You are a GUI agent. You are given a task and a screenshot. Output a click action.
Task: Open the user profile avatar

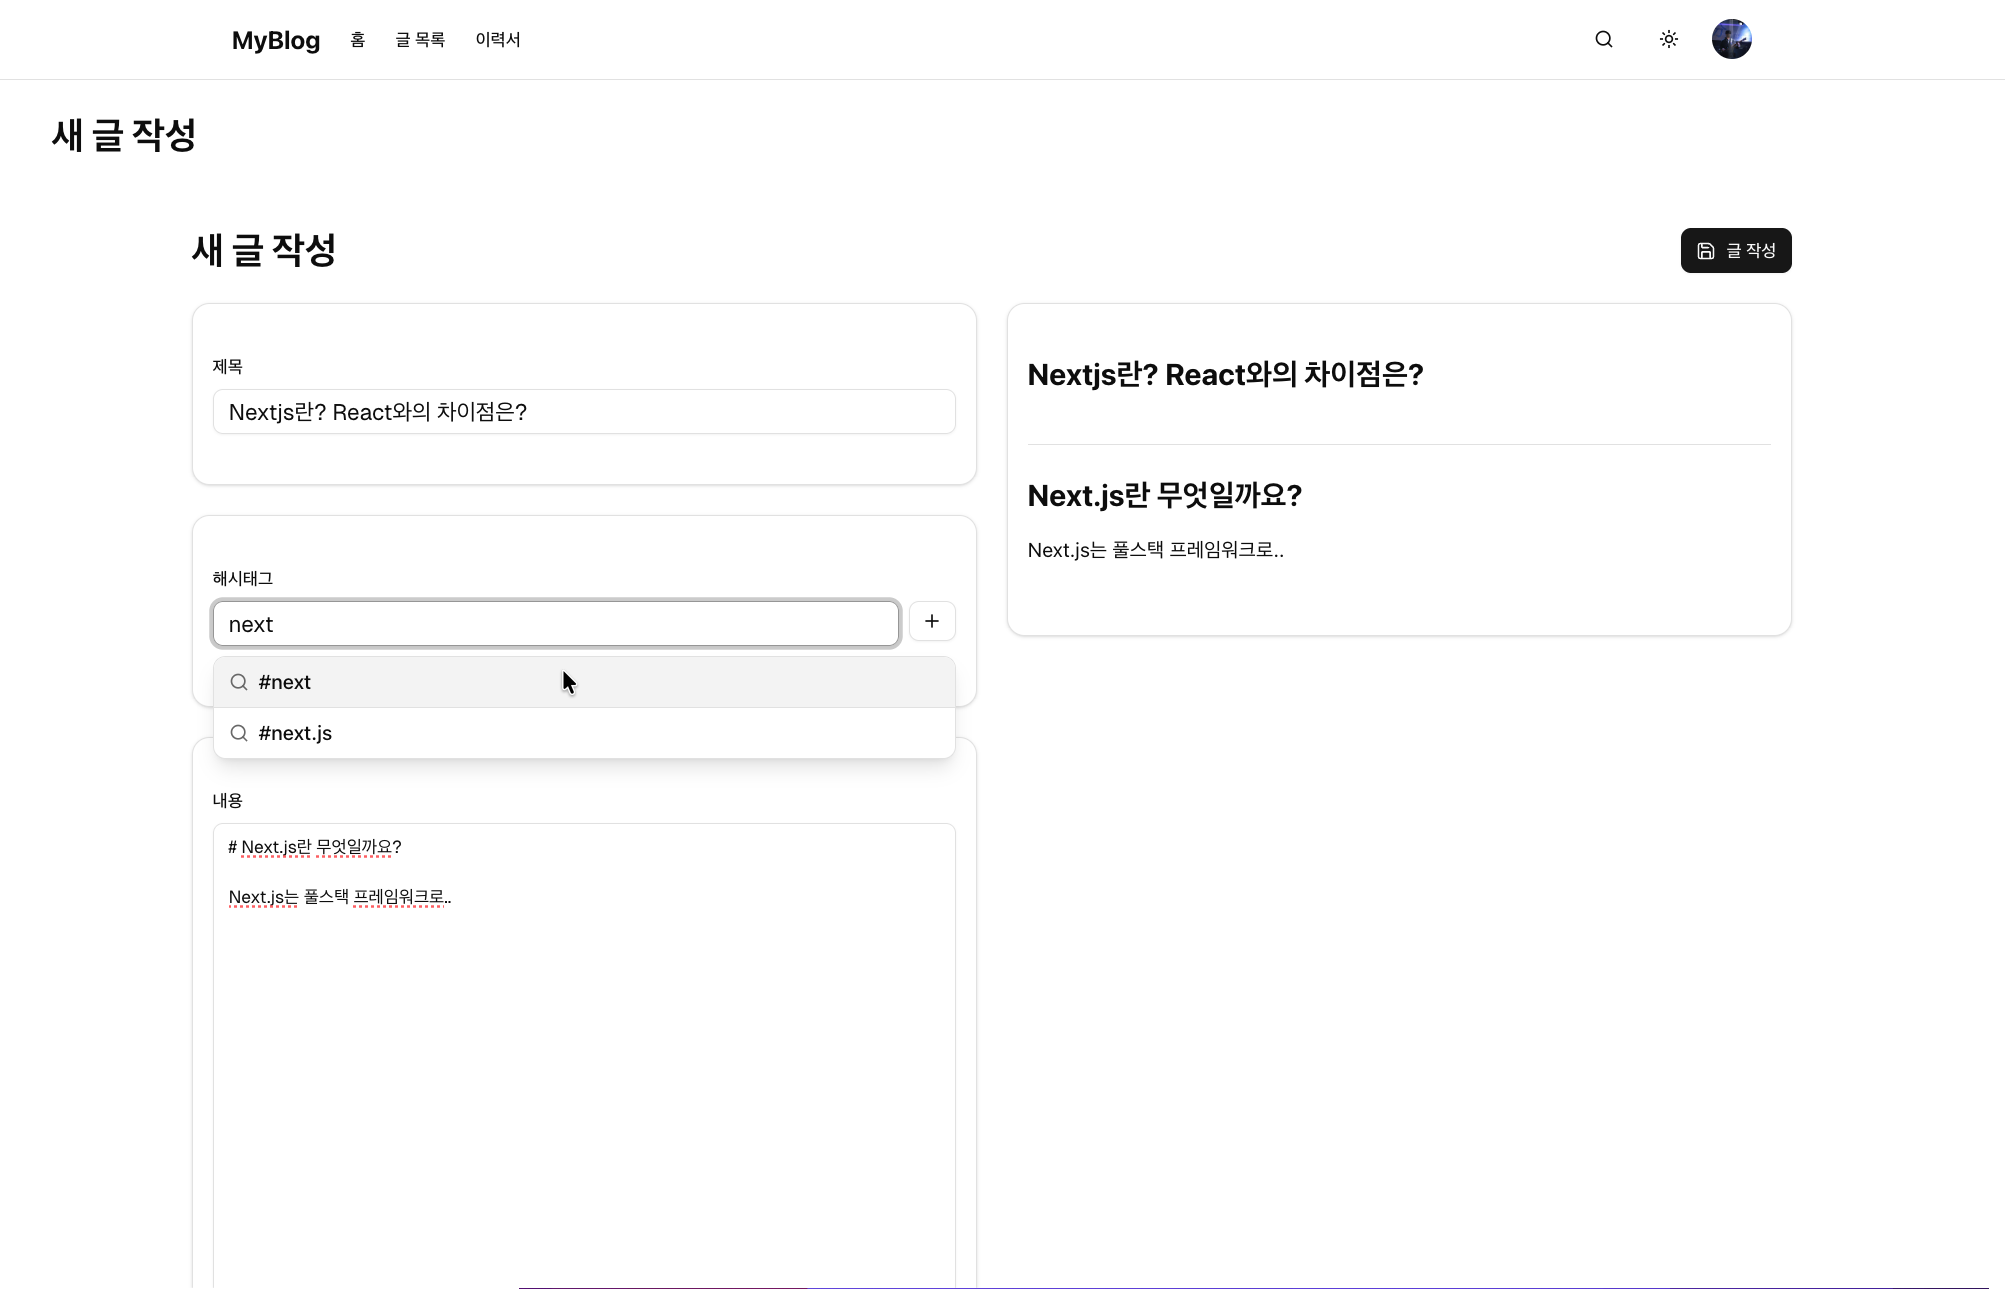click(1731, 39)
